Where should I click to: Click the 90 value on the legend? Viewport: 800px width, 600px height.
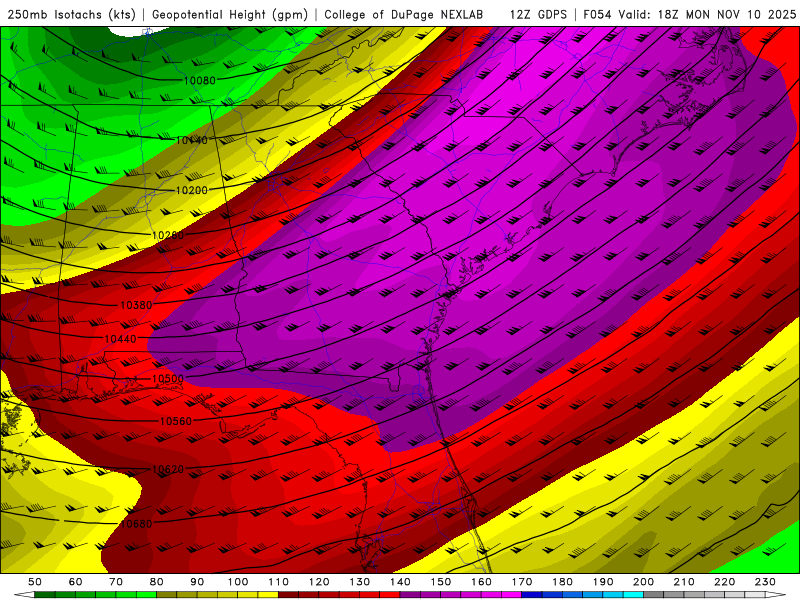[x=197, y=582]
